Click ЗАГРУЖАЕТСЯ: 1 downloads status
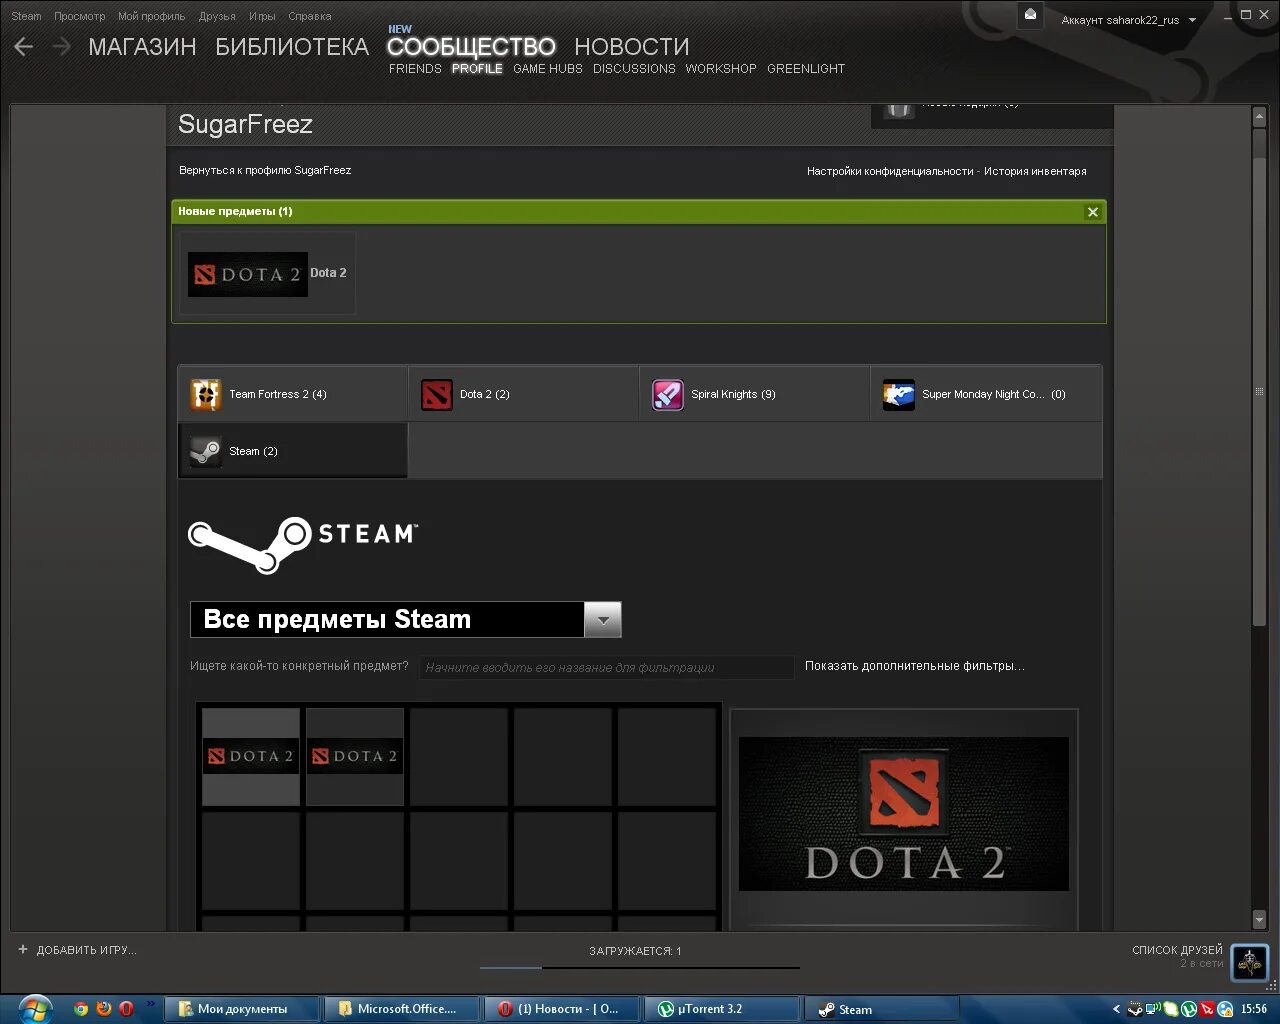This screenshot has height=1024, width=1280. tap(635, 951)
